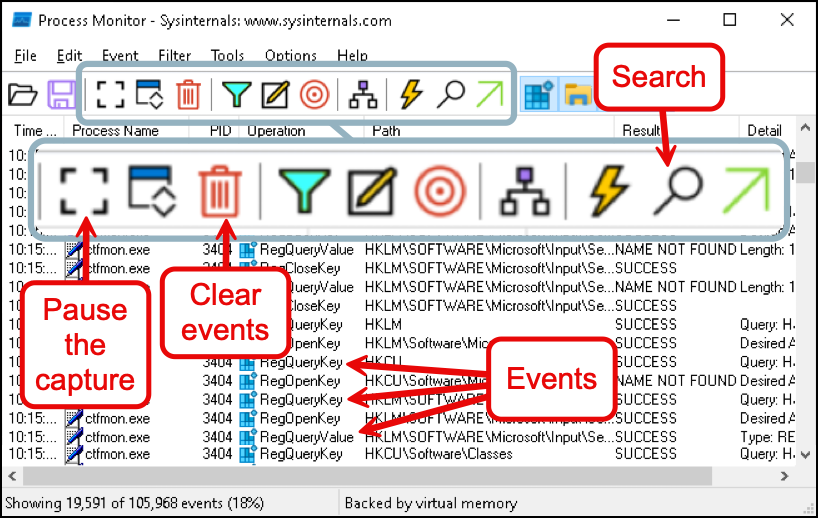Click the horizontal scrollbar right arrow
This screenshot has width=818, height=518.
click(x=784, y=476)
